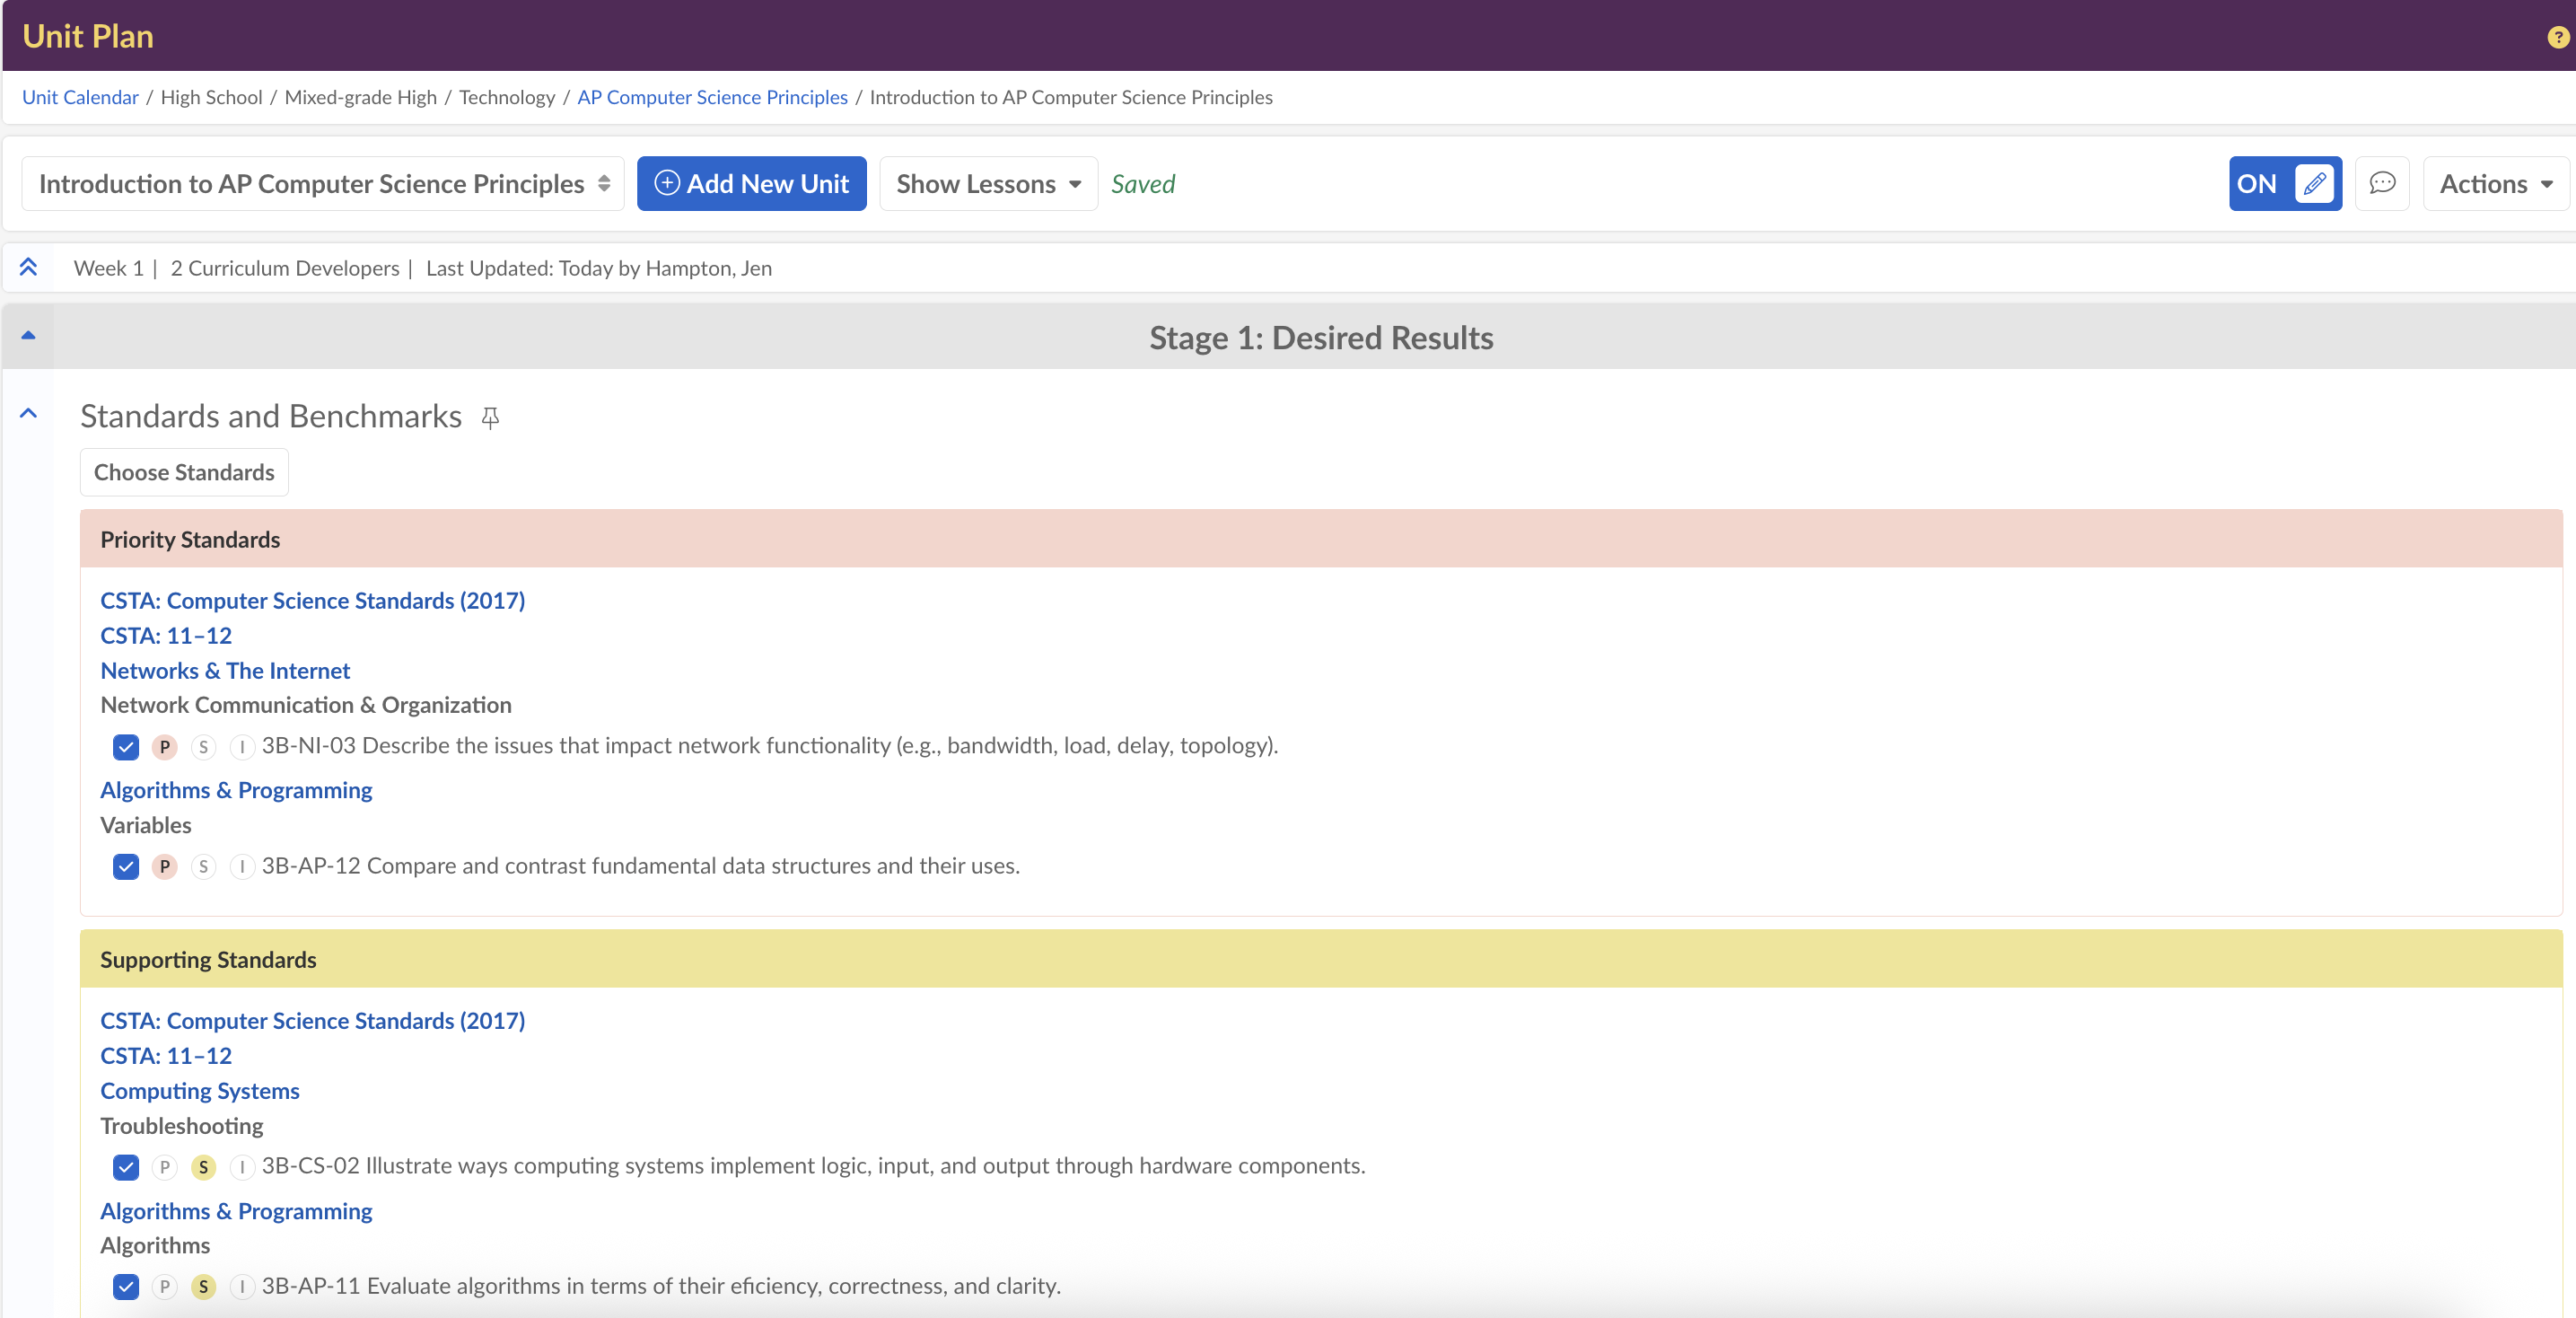Open CSTA: 11-12 link under Supporting Standards
Viewport: 2576px width, 1318px height.
tap(166, 1055)
